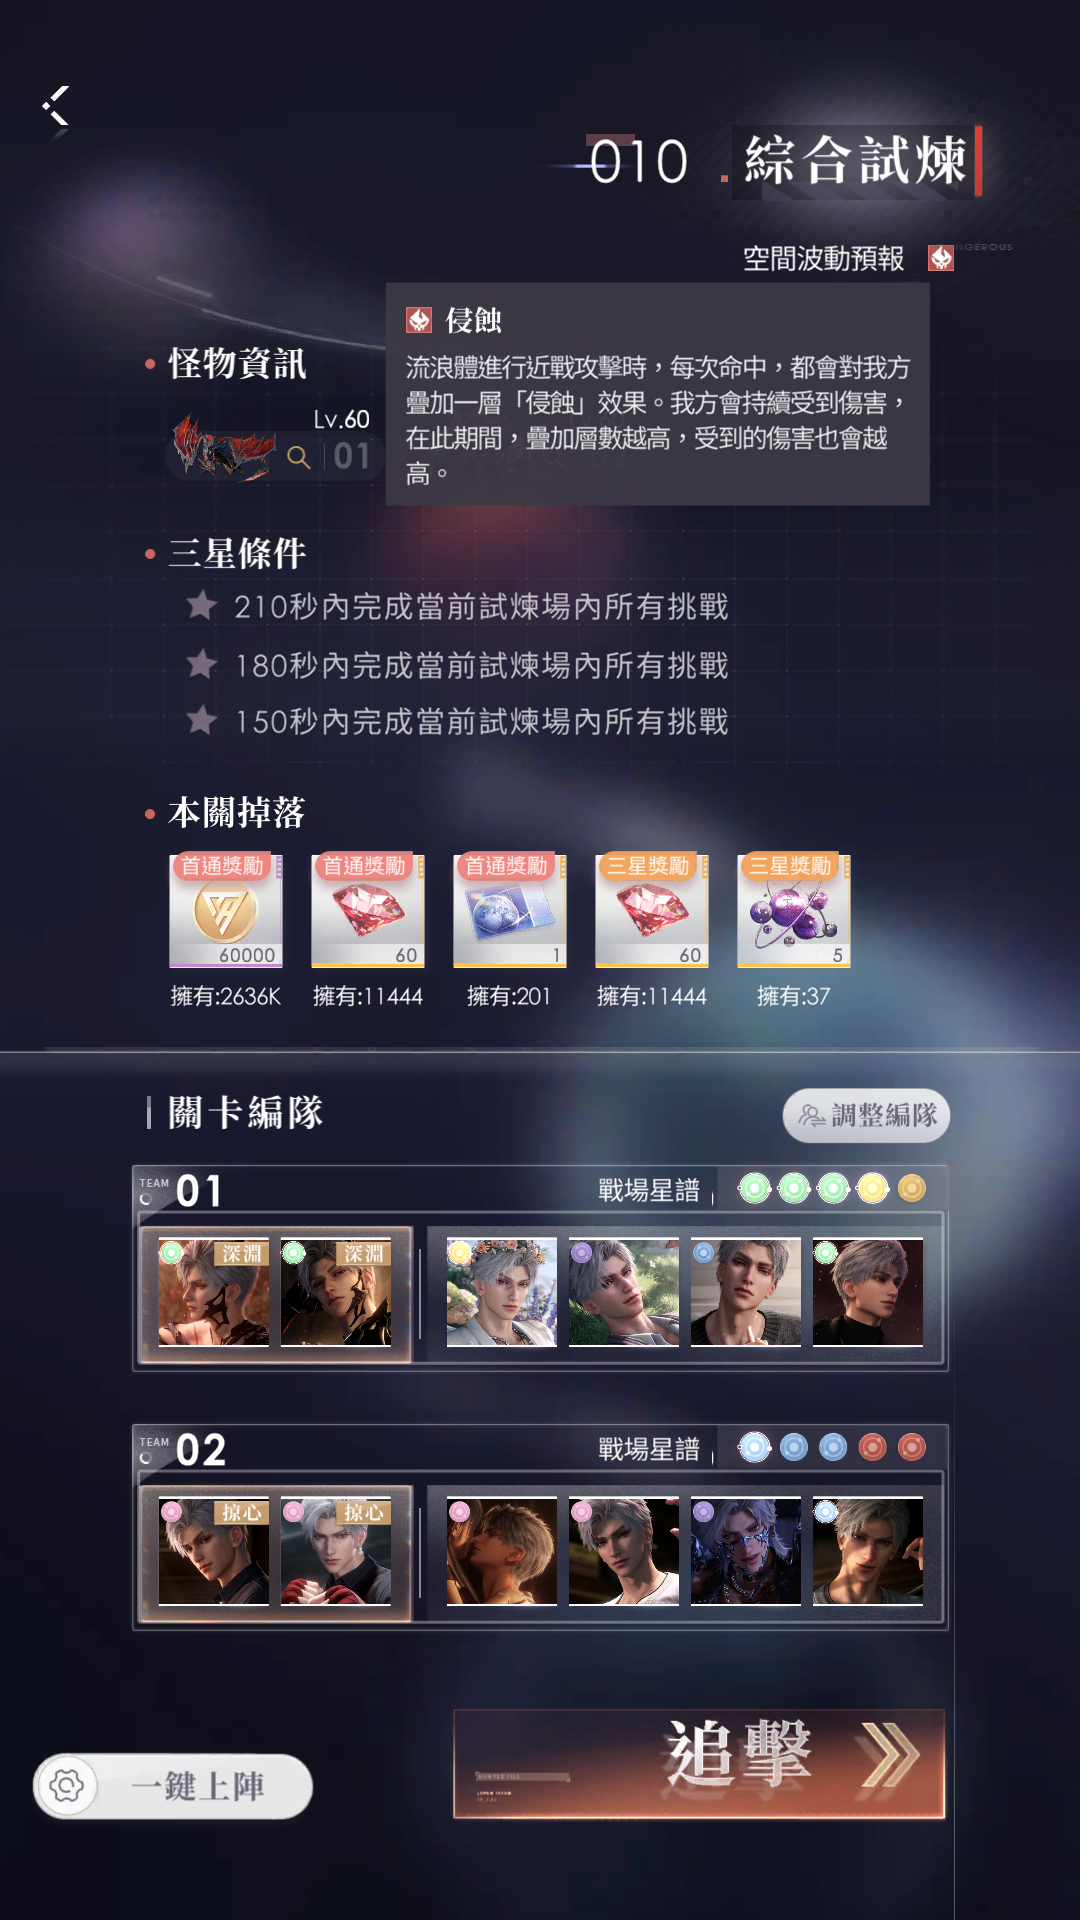
Task: Tap the 一鍵上陣 auto-deploy button
Action: [x=198, y=1786]
